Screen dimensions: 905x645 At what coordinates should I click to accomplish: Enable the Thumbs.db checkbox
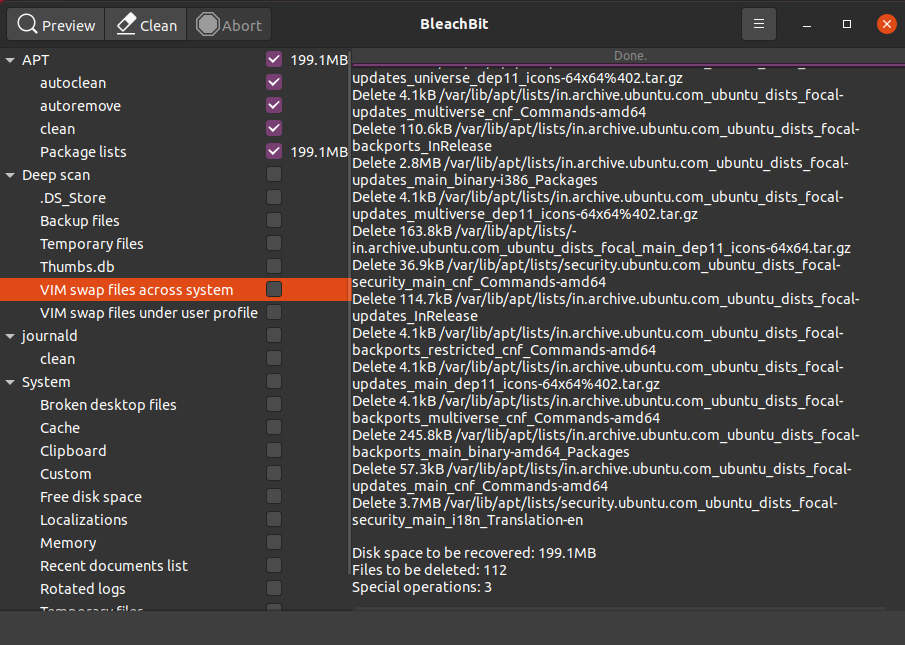tap(274, 267)
